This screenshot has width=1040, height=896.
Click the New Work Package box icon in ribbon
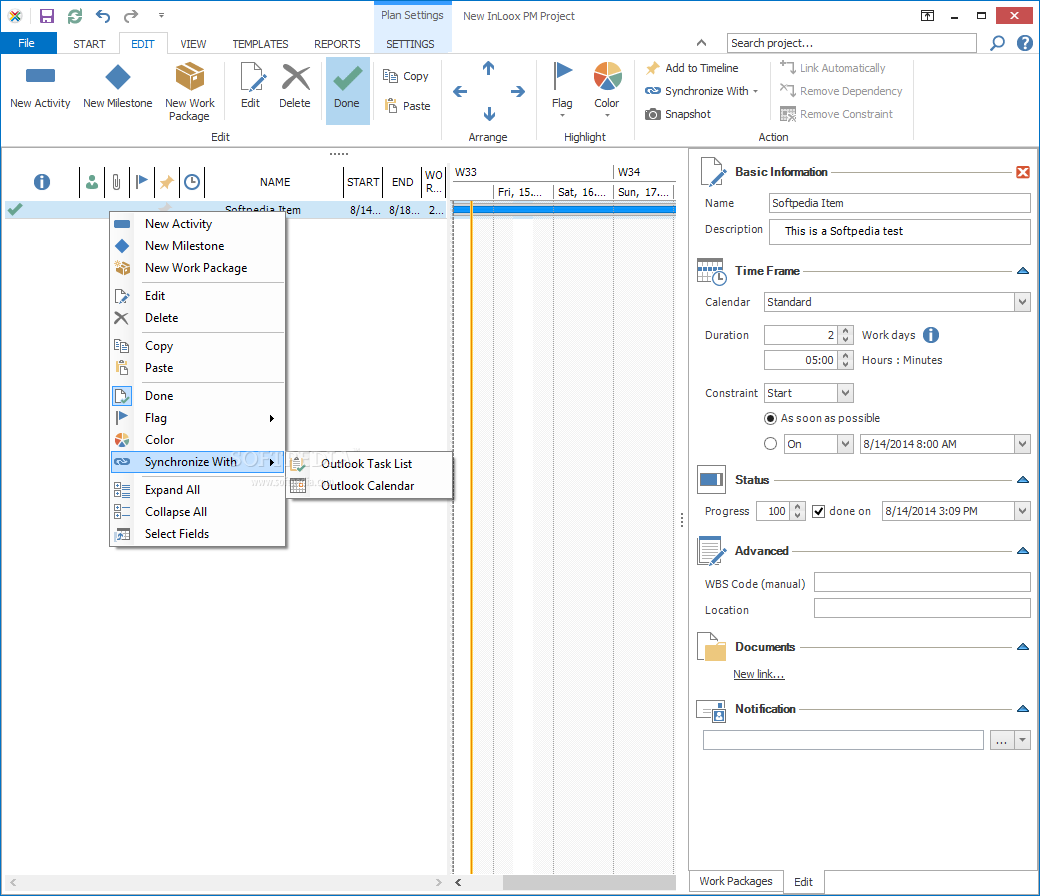[190, 76]
